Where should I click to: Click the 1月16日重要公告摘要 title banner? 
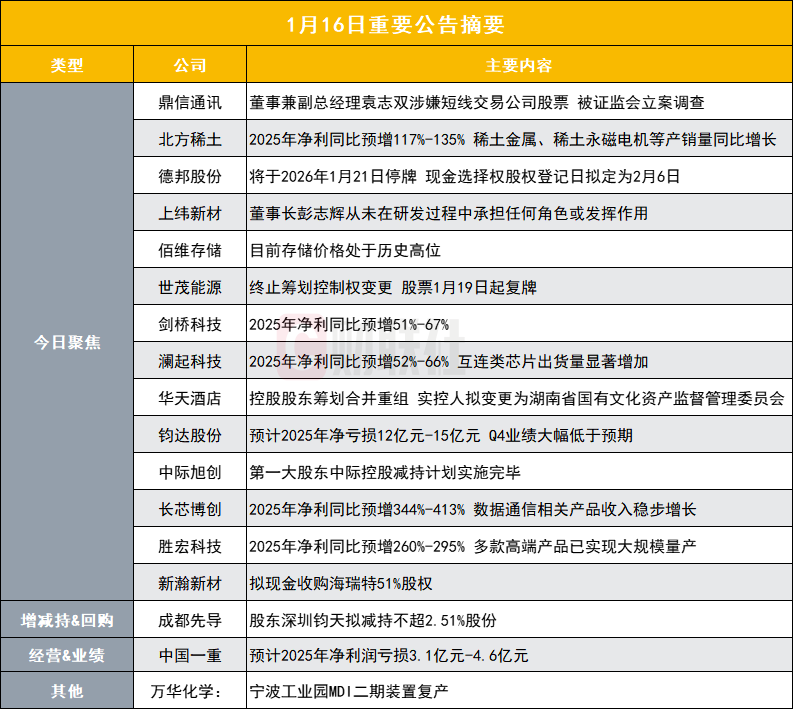(x=396, y=24)
